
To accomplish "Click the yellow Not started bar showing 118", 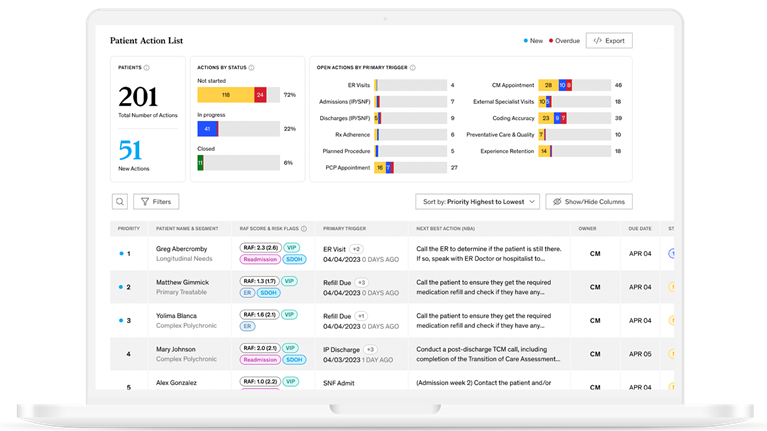I will tap(225, 95).
